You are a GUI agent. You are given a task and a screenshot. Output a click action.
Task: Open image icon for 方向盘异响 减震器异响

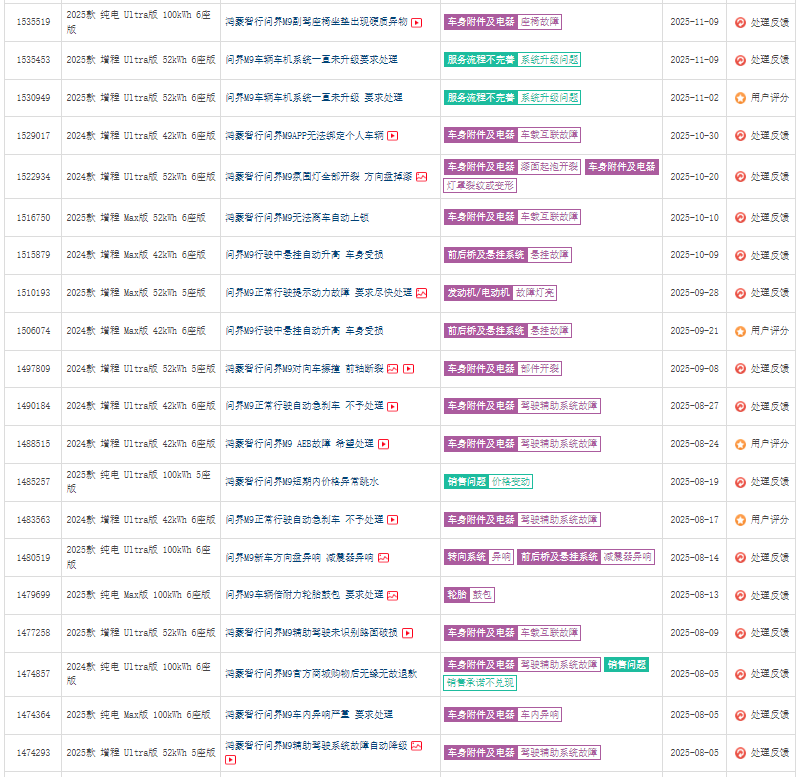tap(384, 558)
